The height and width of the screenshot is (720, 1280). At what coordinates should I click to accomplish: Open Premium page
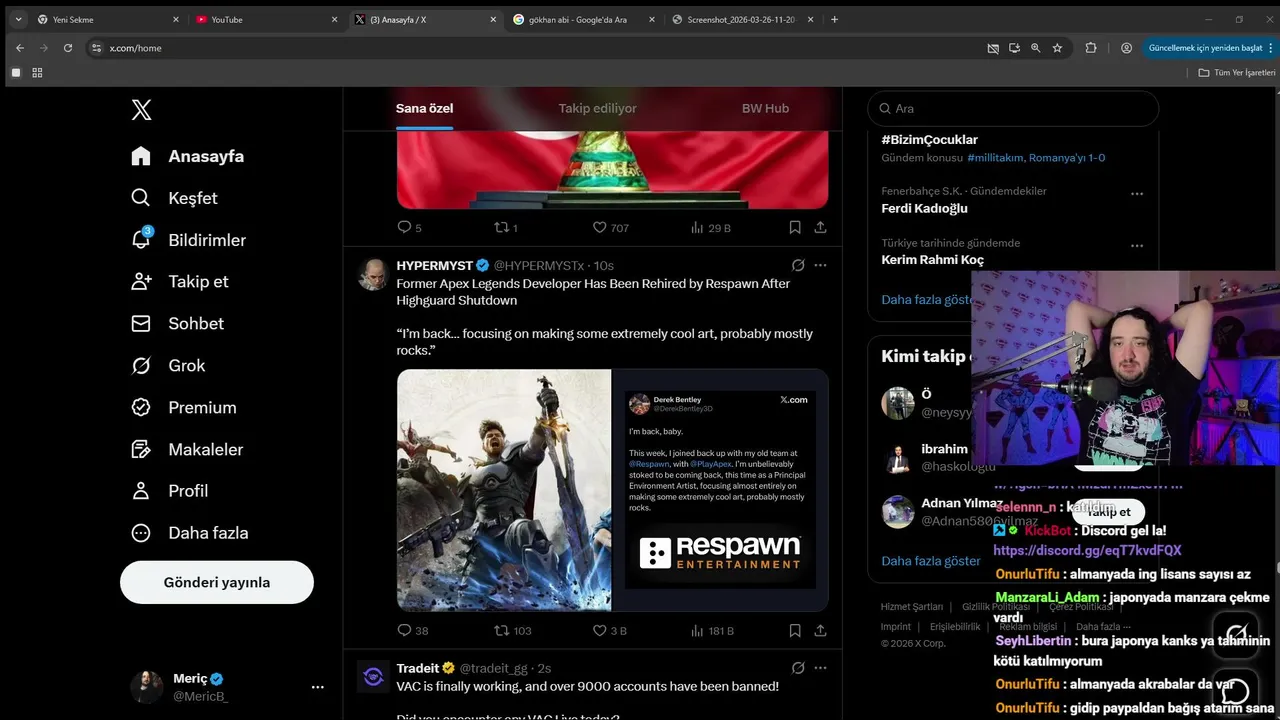click(x=184, y=408)
